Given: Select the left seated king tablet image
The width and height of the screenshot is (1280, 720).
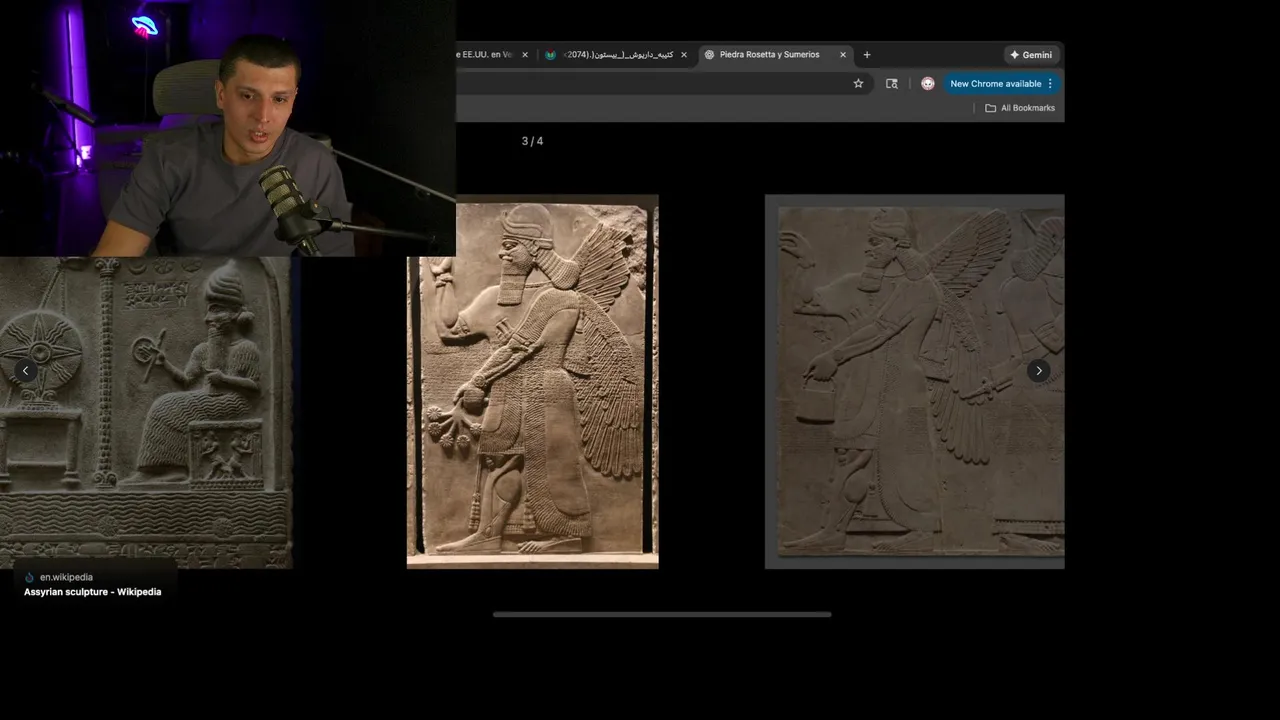Looking at the screenshot, I should 146,412.
